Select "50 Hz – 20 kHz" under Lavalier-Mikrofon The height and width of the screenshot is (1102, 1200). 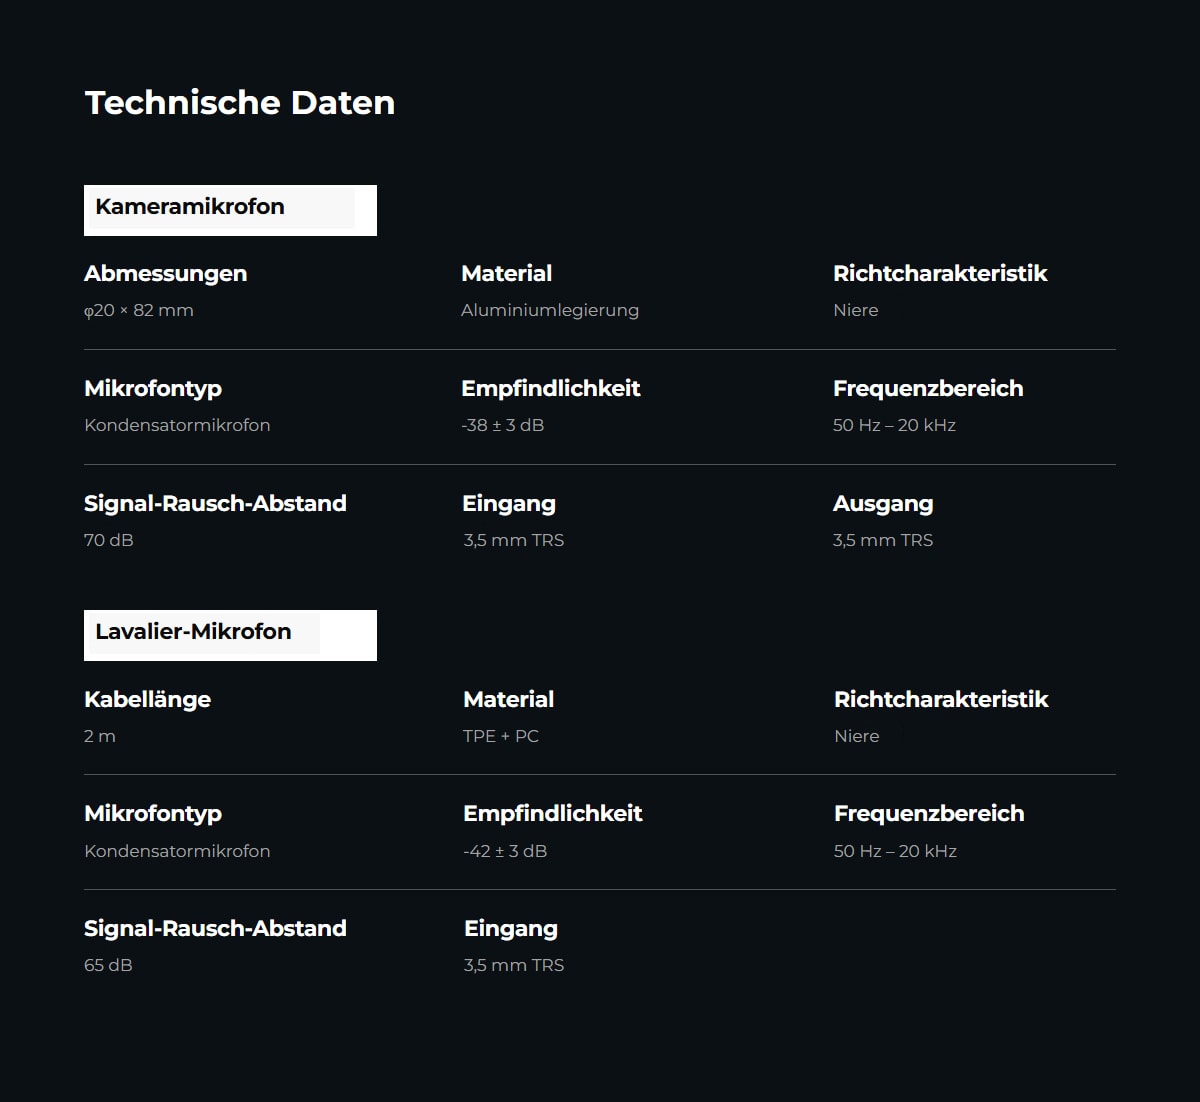point(895,851)
